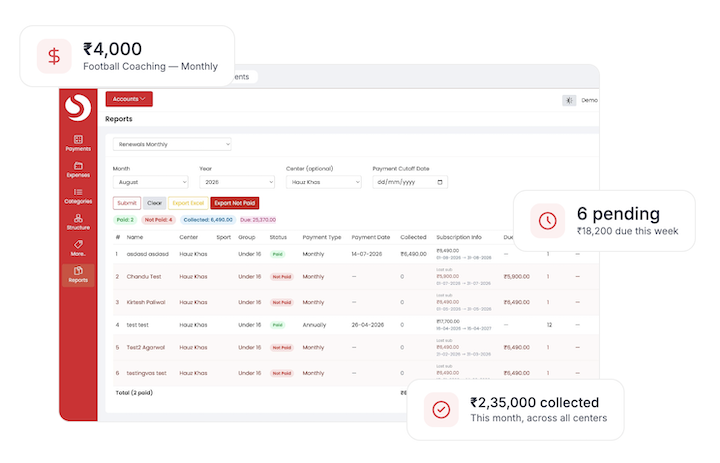Select the Test2 Agarwal row name
Image resolution: width=720 pixels, height=463 pixels.
pyautogui.click(x=146, y=347)
